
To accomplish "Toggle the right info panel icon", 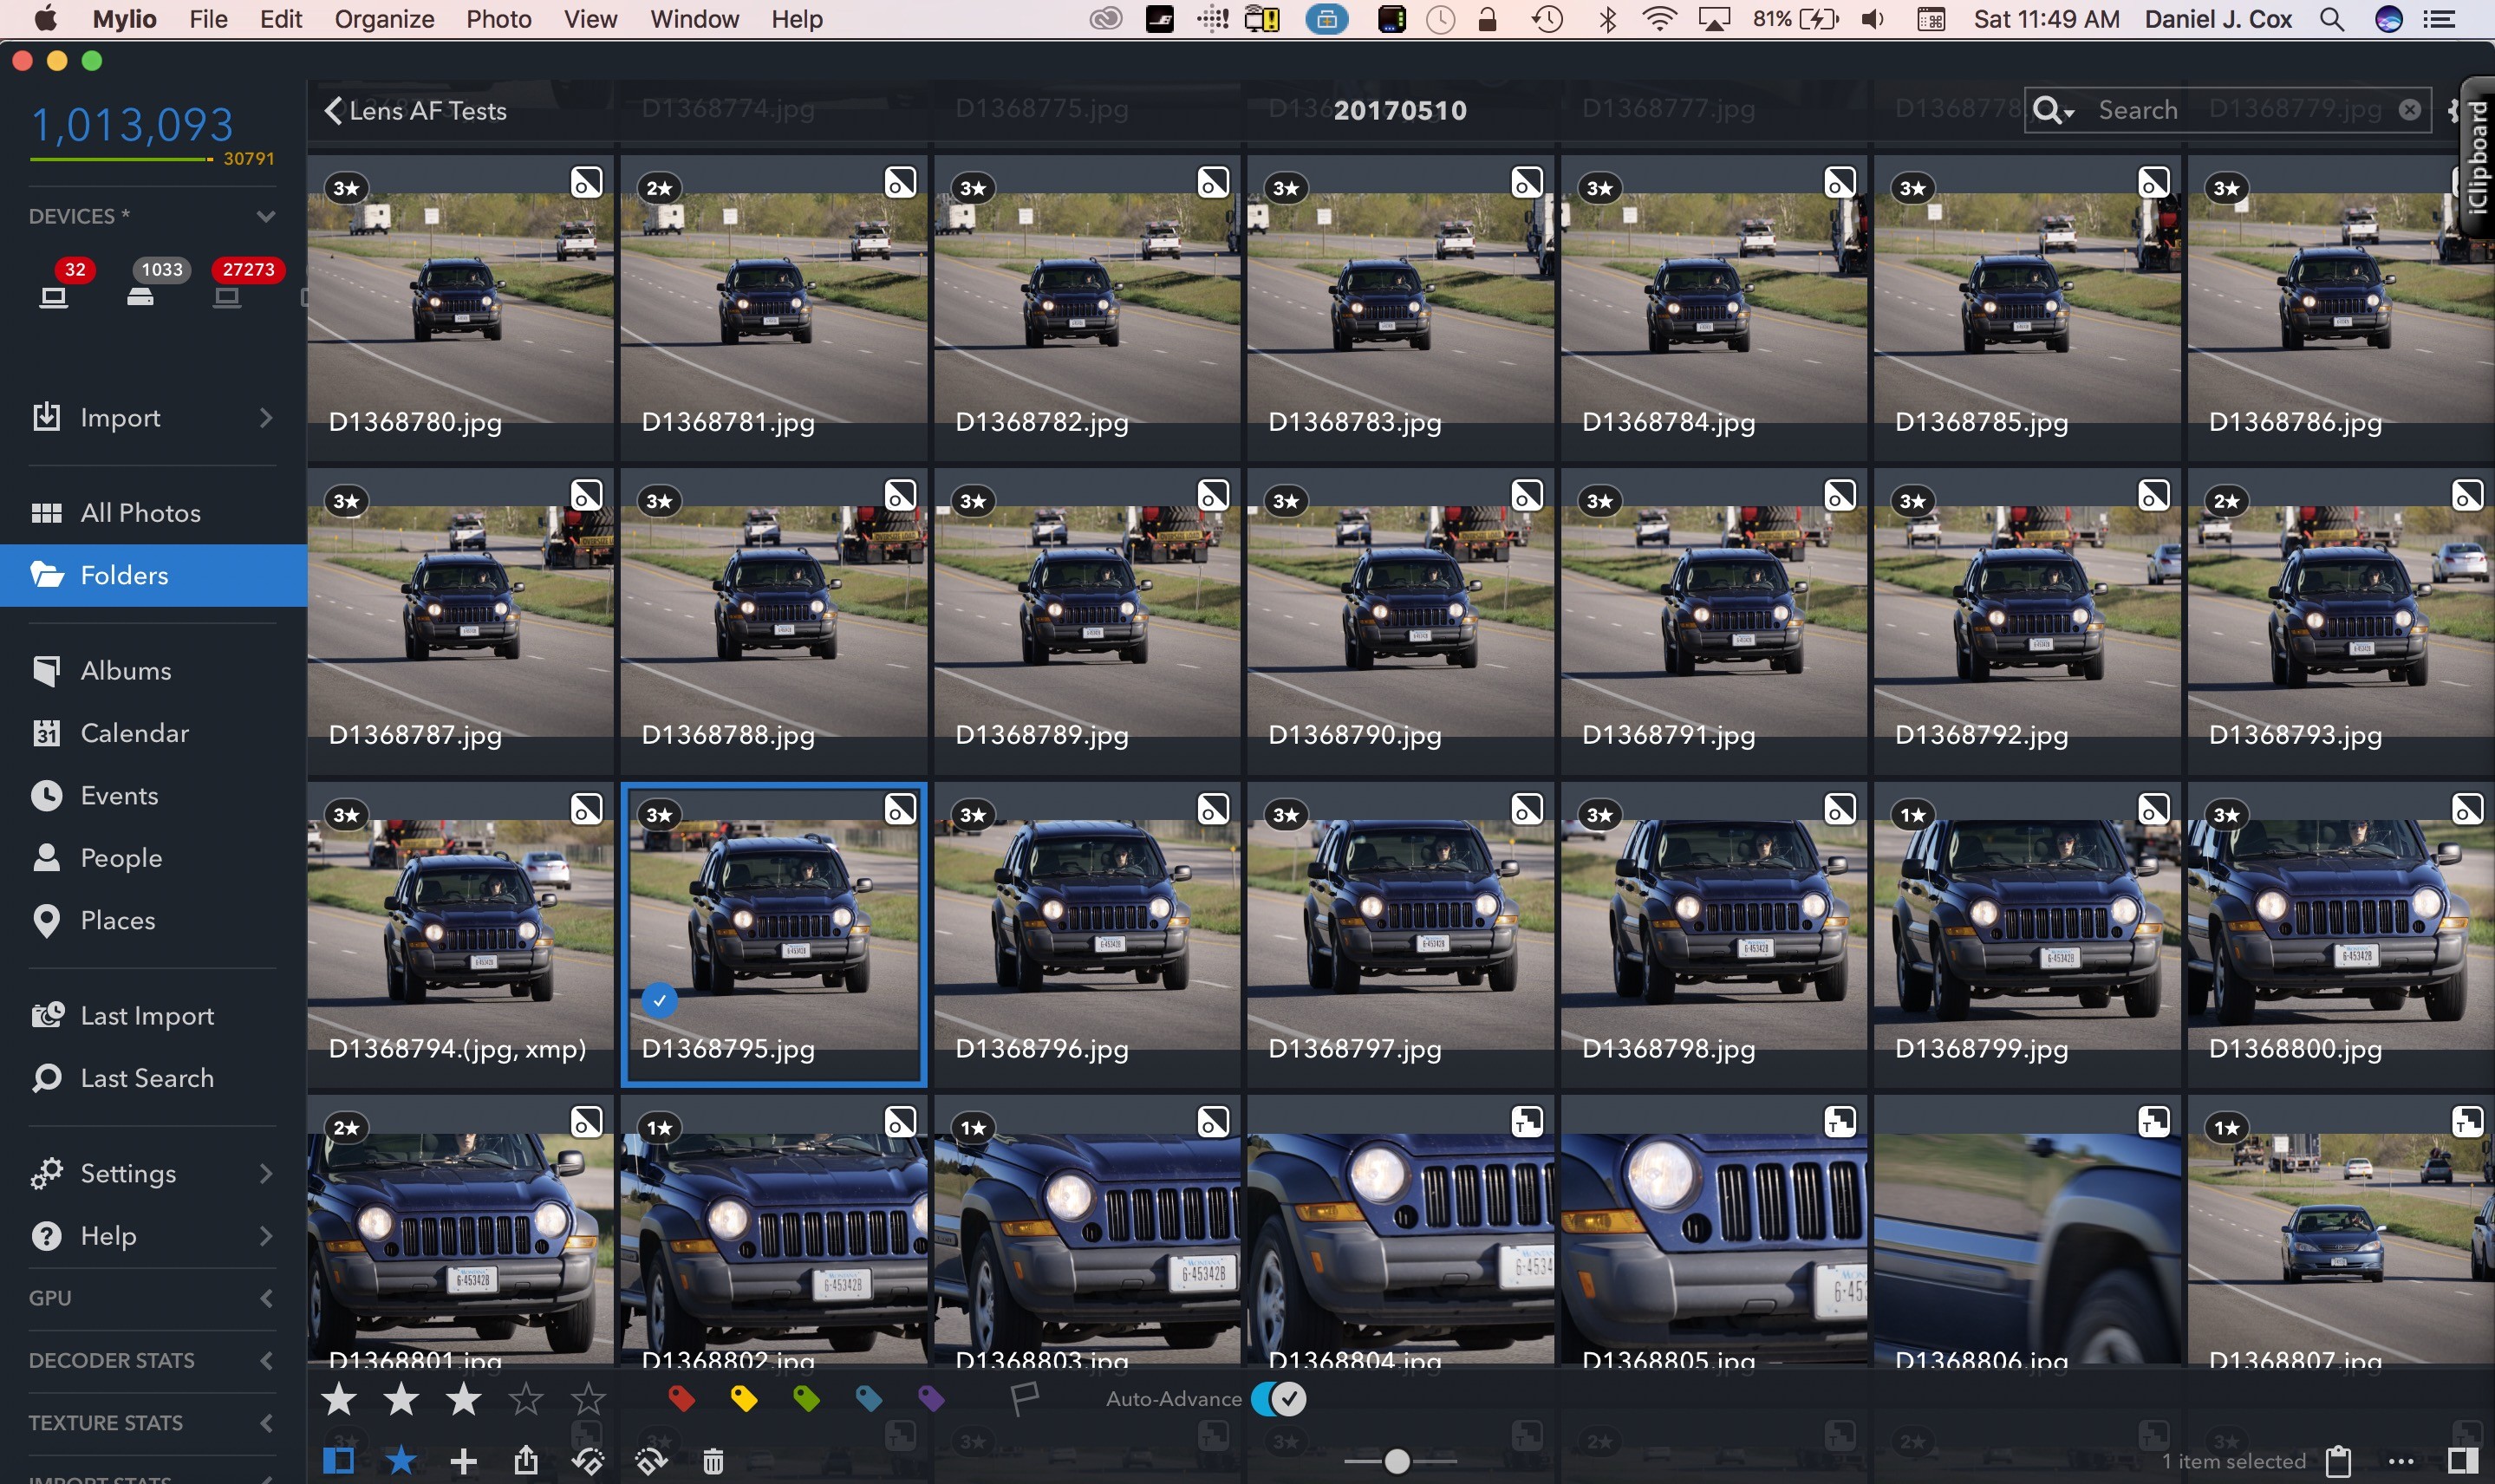I will 2463,1461.
